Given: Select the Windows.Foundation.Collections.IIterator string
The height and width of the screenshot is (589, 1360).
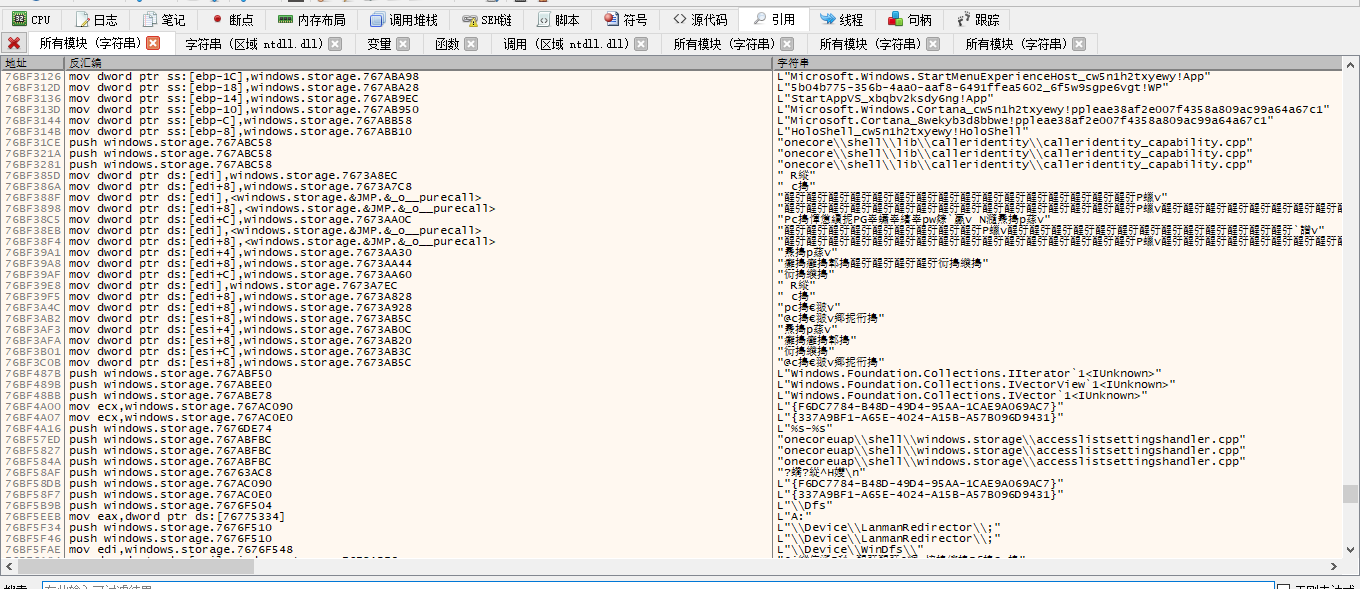Looking at the screenshot, I should coord(969,373).
